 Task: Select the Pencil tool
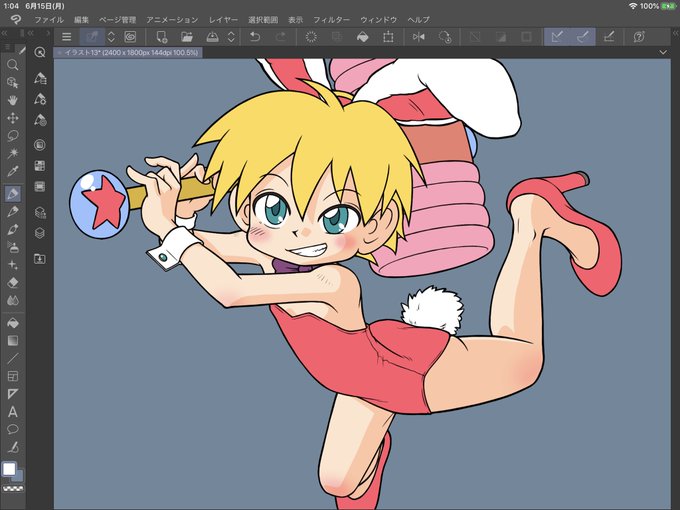[x=13, y=212]
